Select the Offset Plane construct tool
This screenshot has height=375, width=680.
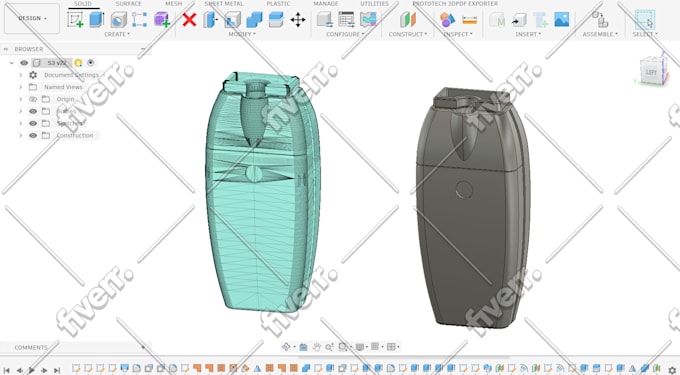408,20
